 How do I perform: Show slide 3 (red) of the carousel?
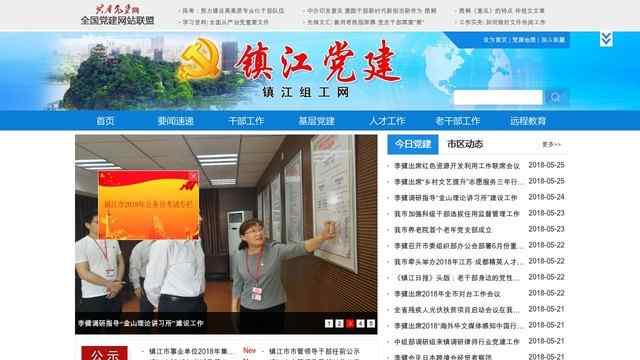[350, 323]
